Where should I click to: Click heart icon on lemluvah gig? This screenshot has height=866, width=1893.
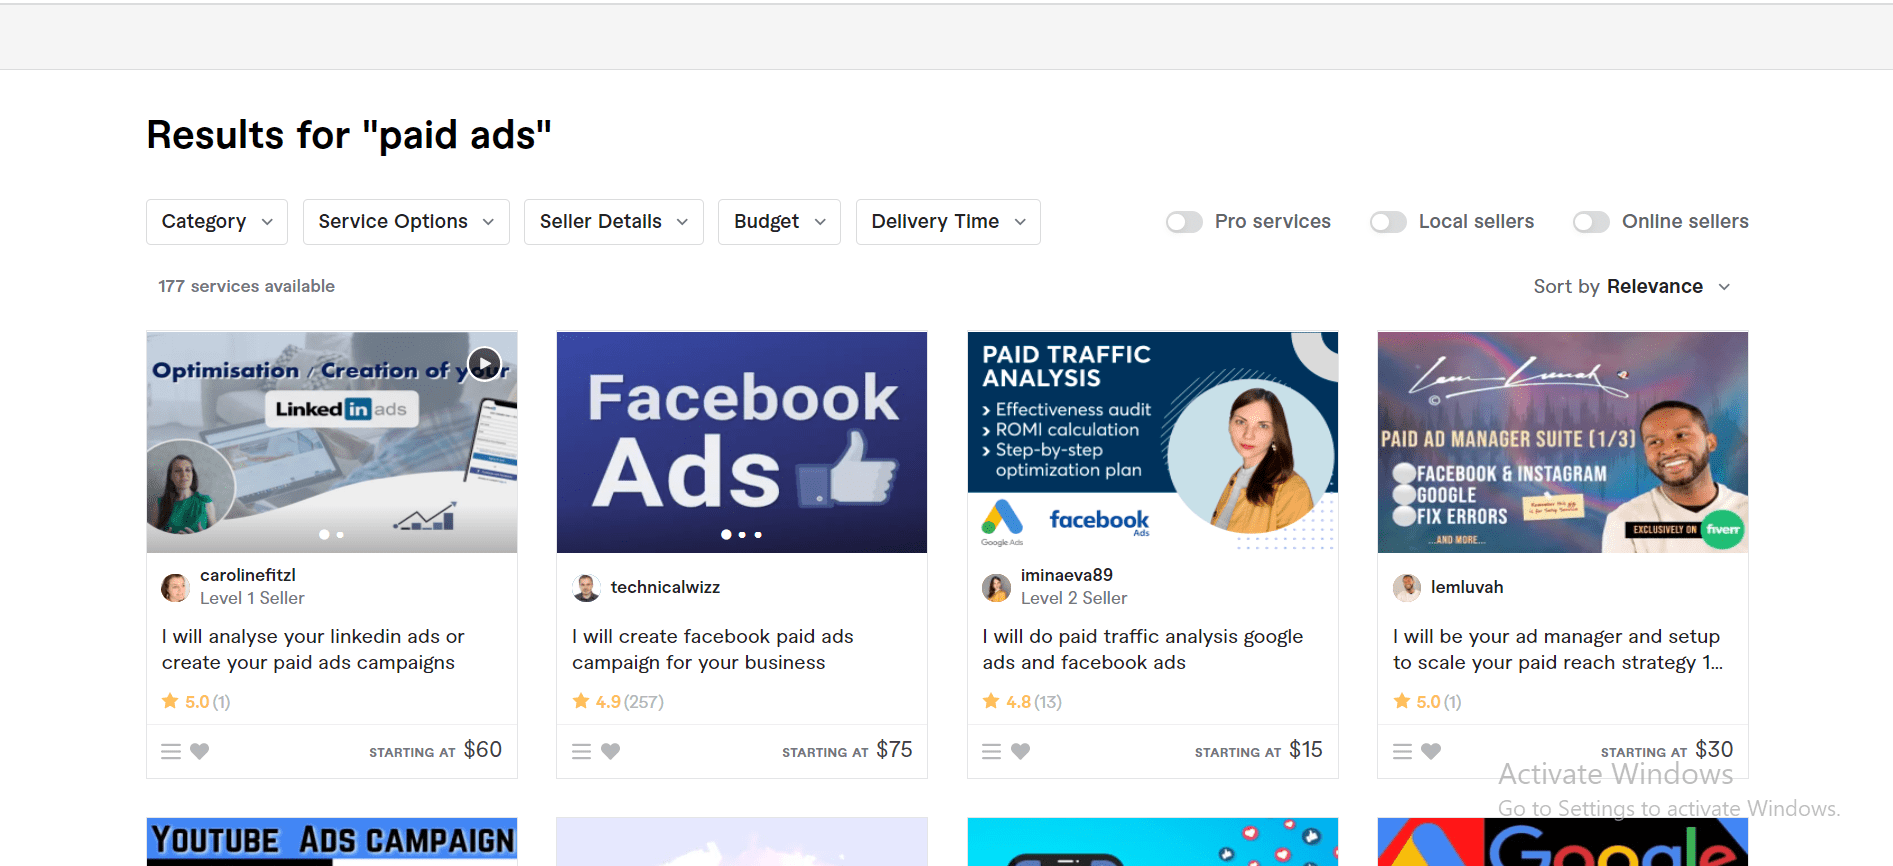point(1432,751)
